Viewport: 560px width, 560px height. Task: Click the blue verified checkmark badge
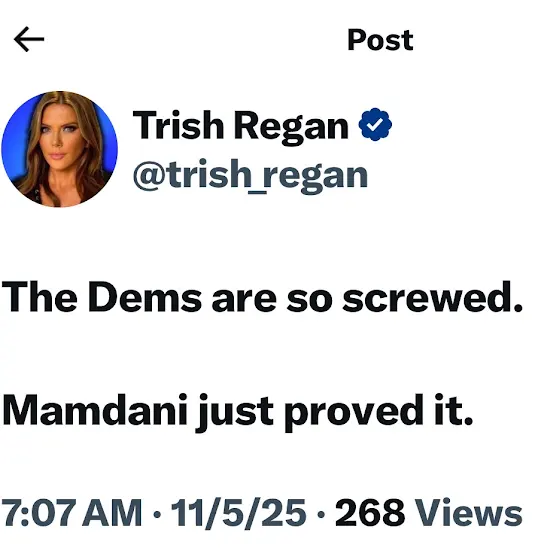point(375,124)
